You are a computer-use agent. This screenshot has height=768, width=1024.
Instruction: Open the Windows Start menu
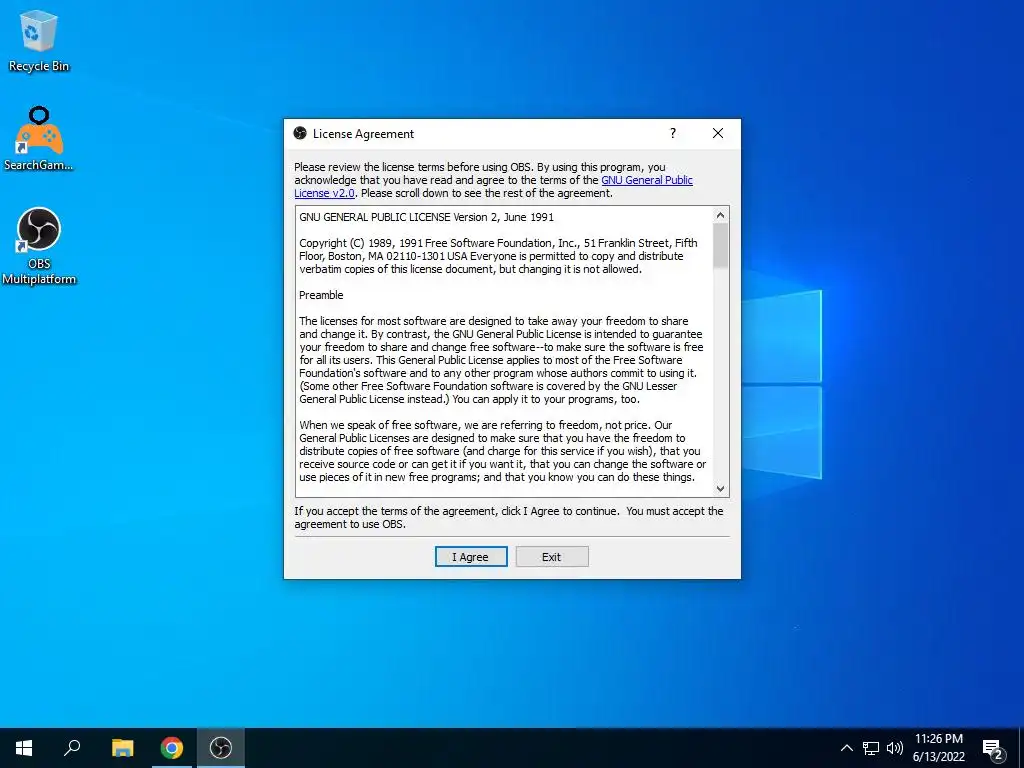coord(24,748)
